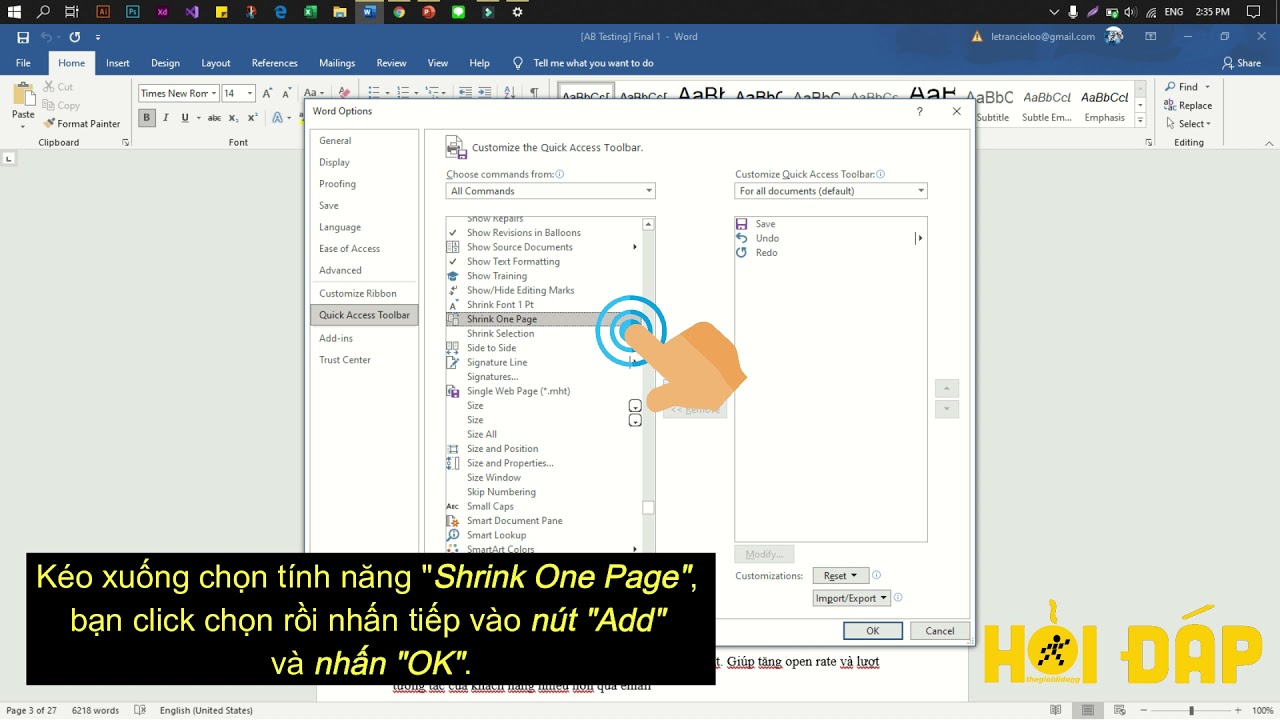The image size is (1280, 720).
Task: Apply the Emphasis style thumbnail
Action: (x=1105, y=106)
